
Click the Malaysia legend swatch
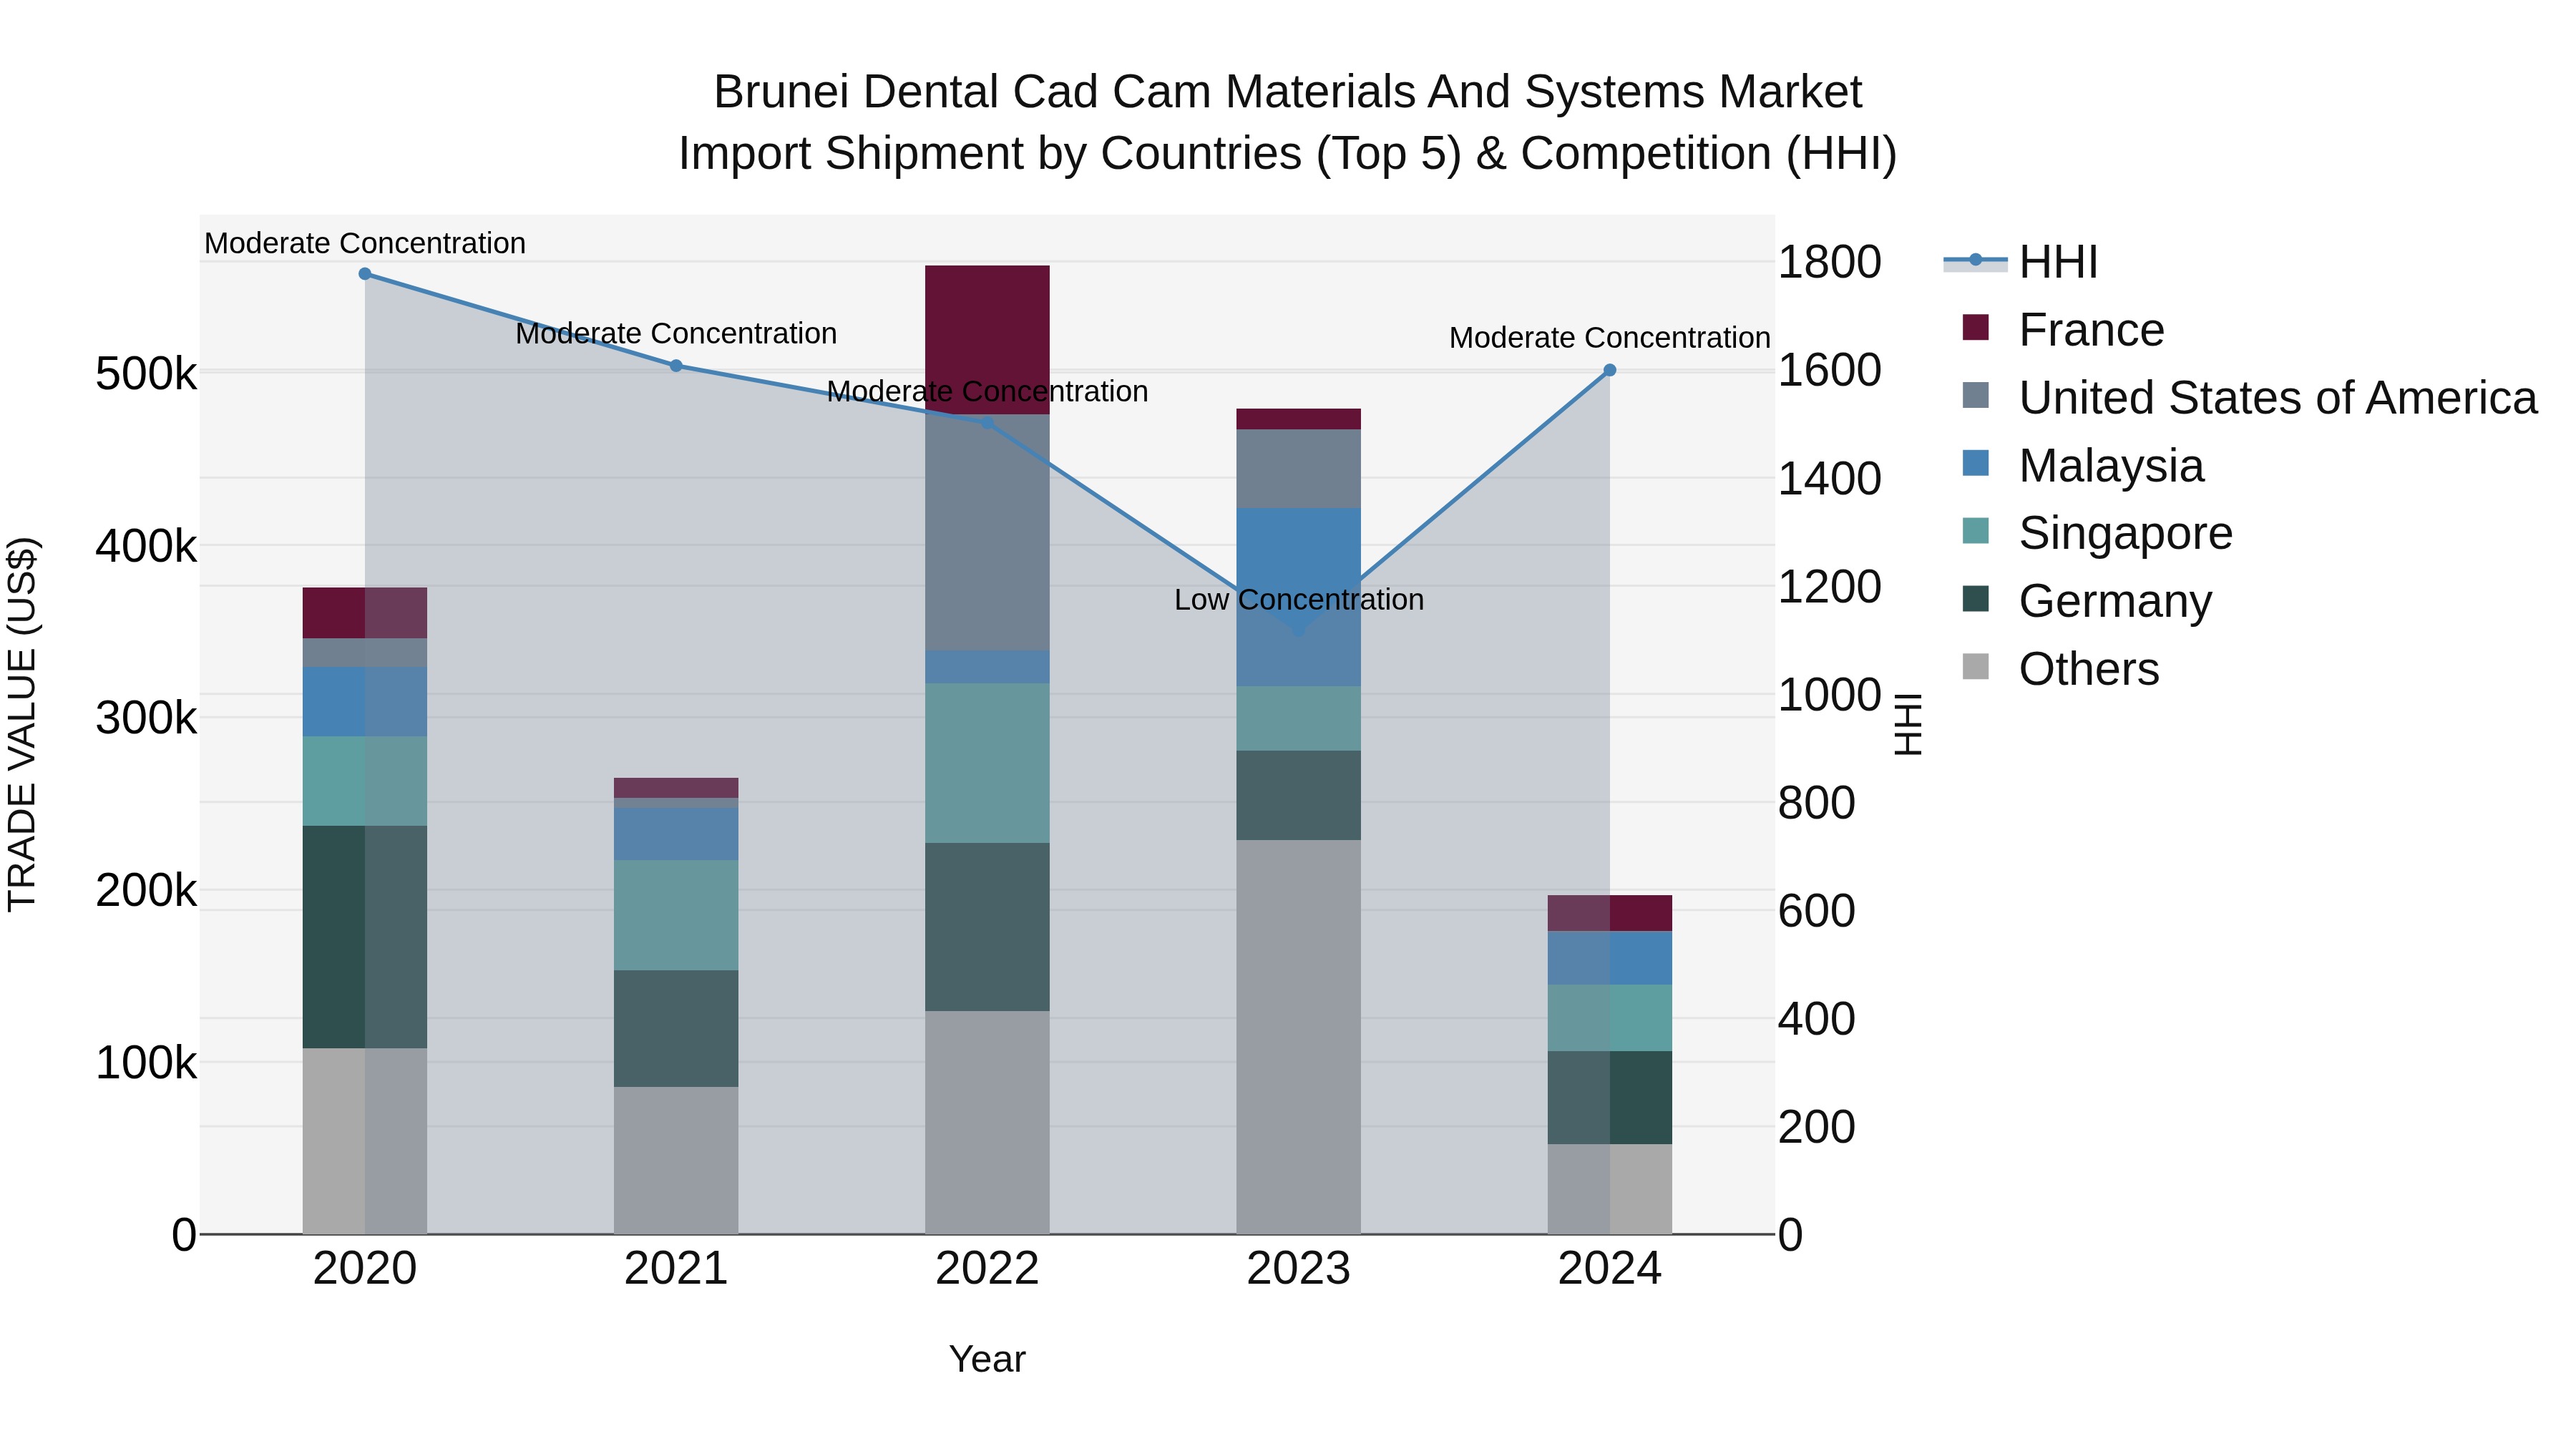click(x=1976, y=463)
